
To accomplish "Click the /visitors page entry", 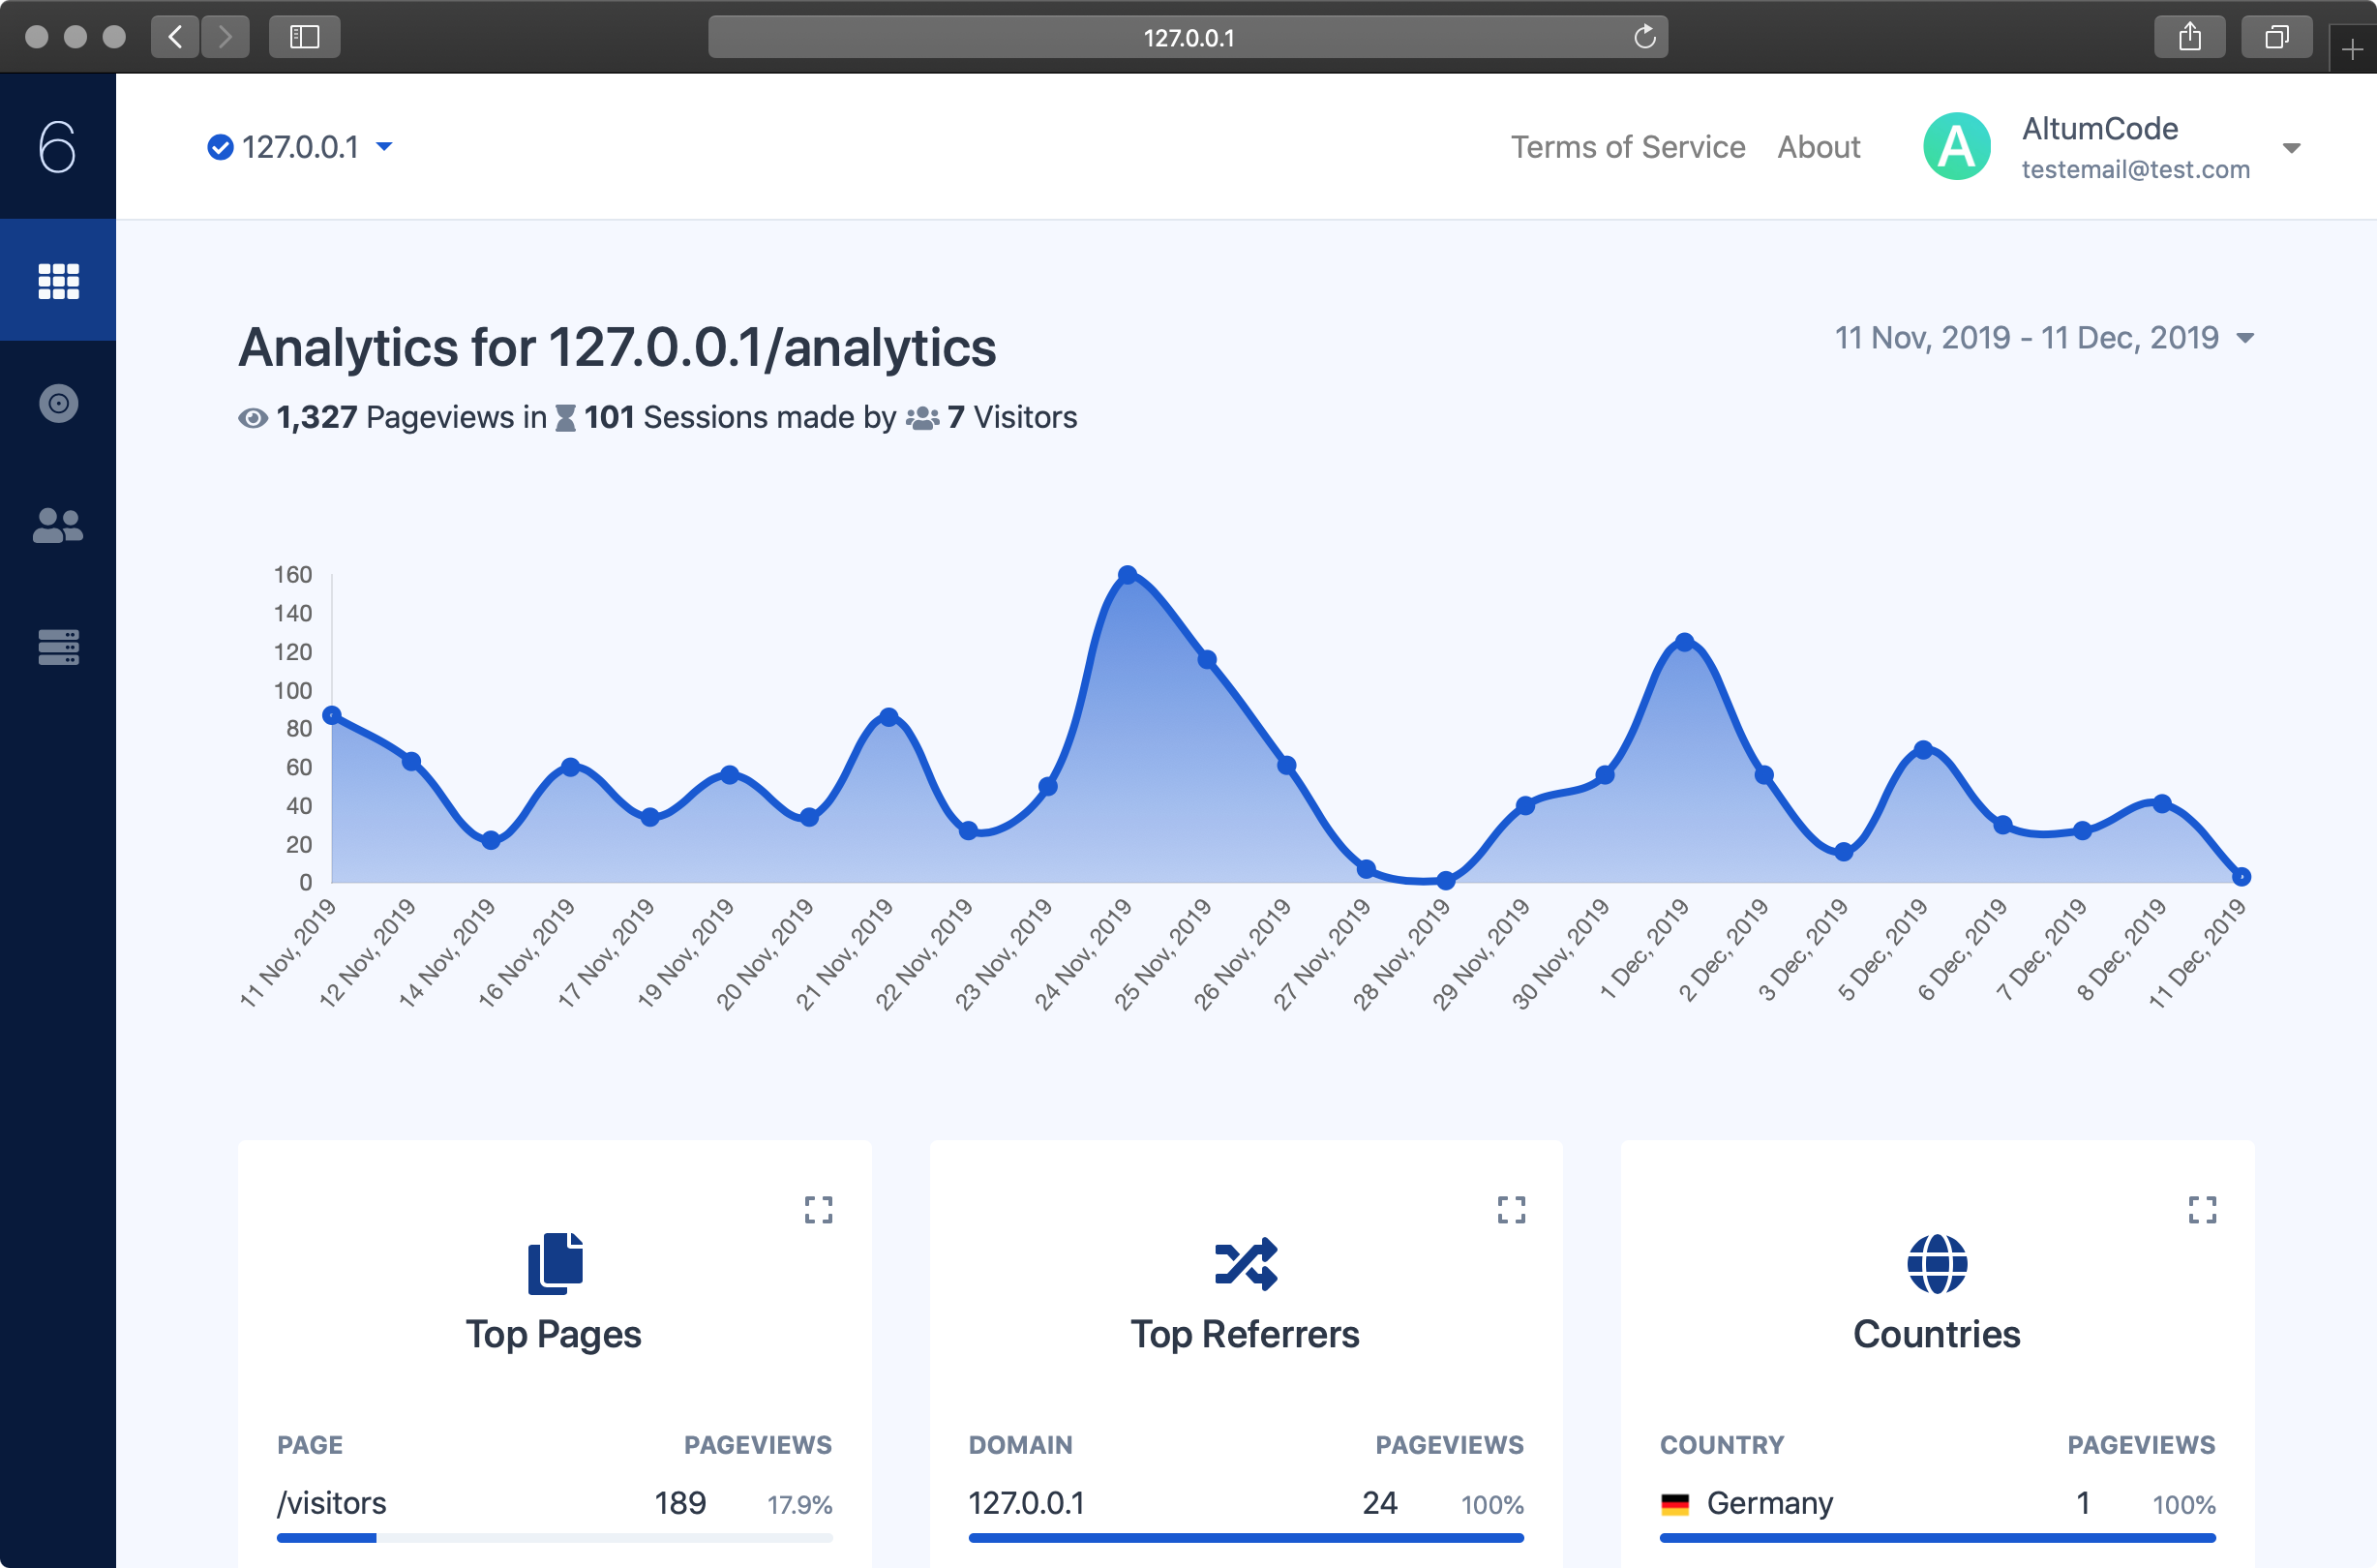I will click(332, 1503).
